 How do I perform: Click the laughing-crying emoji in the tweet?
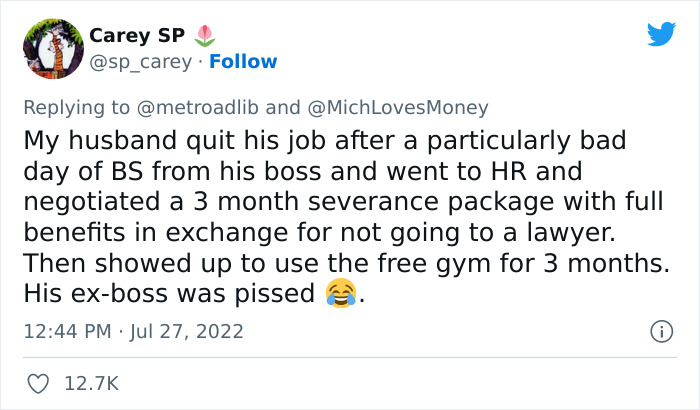340,294
